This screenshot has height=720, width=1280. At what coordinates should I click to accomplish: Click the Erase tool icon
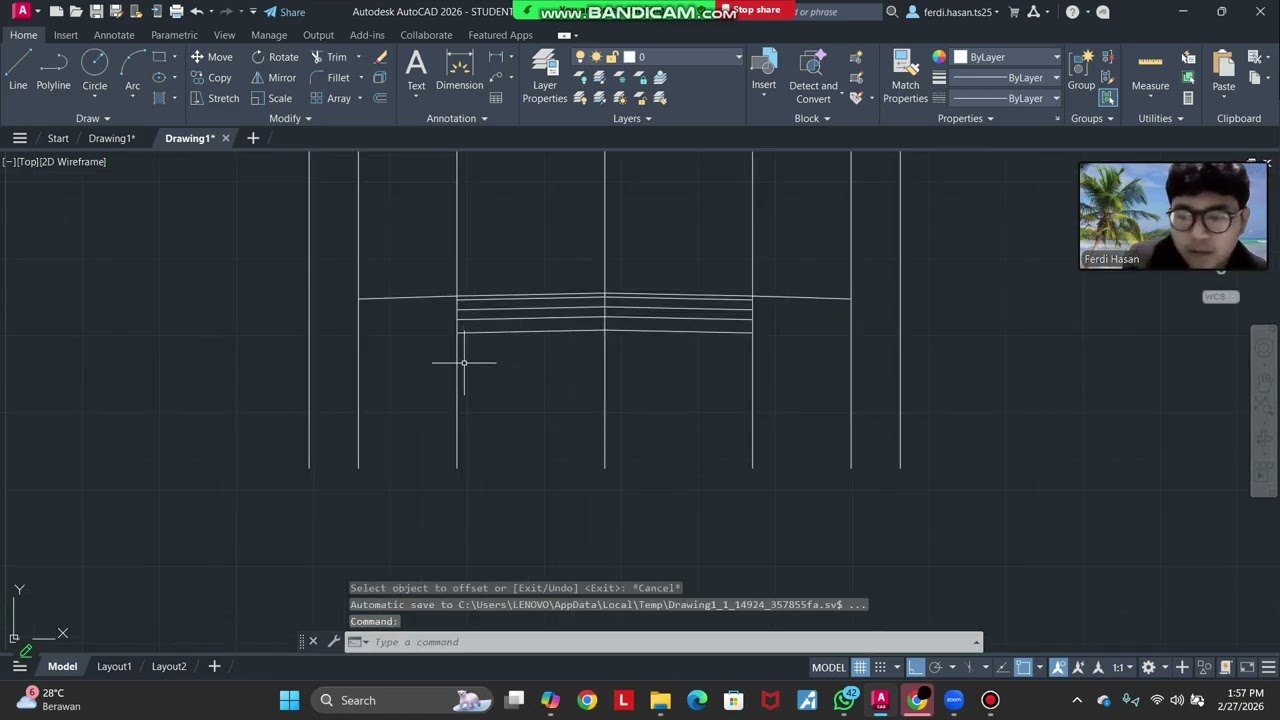(x=380, y=57)
